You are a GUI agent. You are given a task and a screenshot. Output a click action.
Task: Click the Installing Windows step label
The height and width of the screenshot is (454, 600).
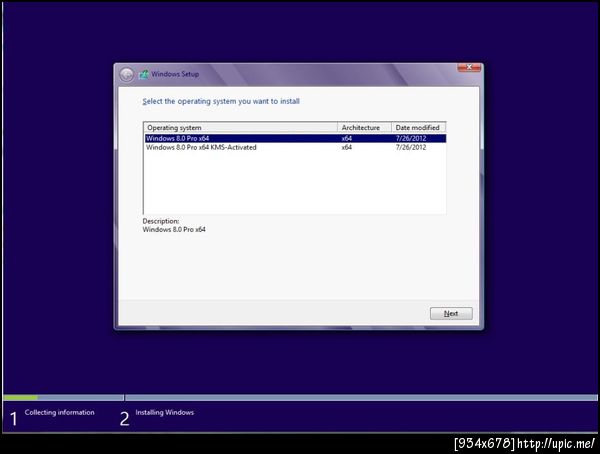click(x=165, y=412)
